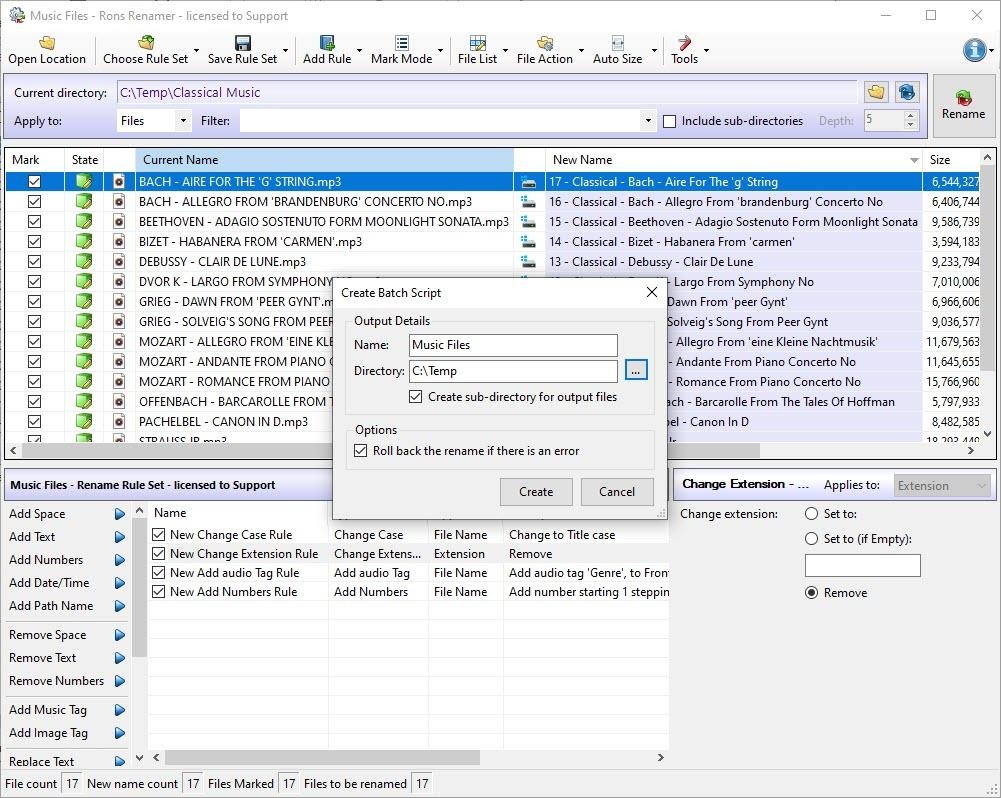
Task: Click the Name field containing Music Files
Action: coord(513,345)
